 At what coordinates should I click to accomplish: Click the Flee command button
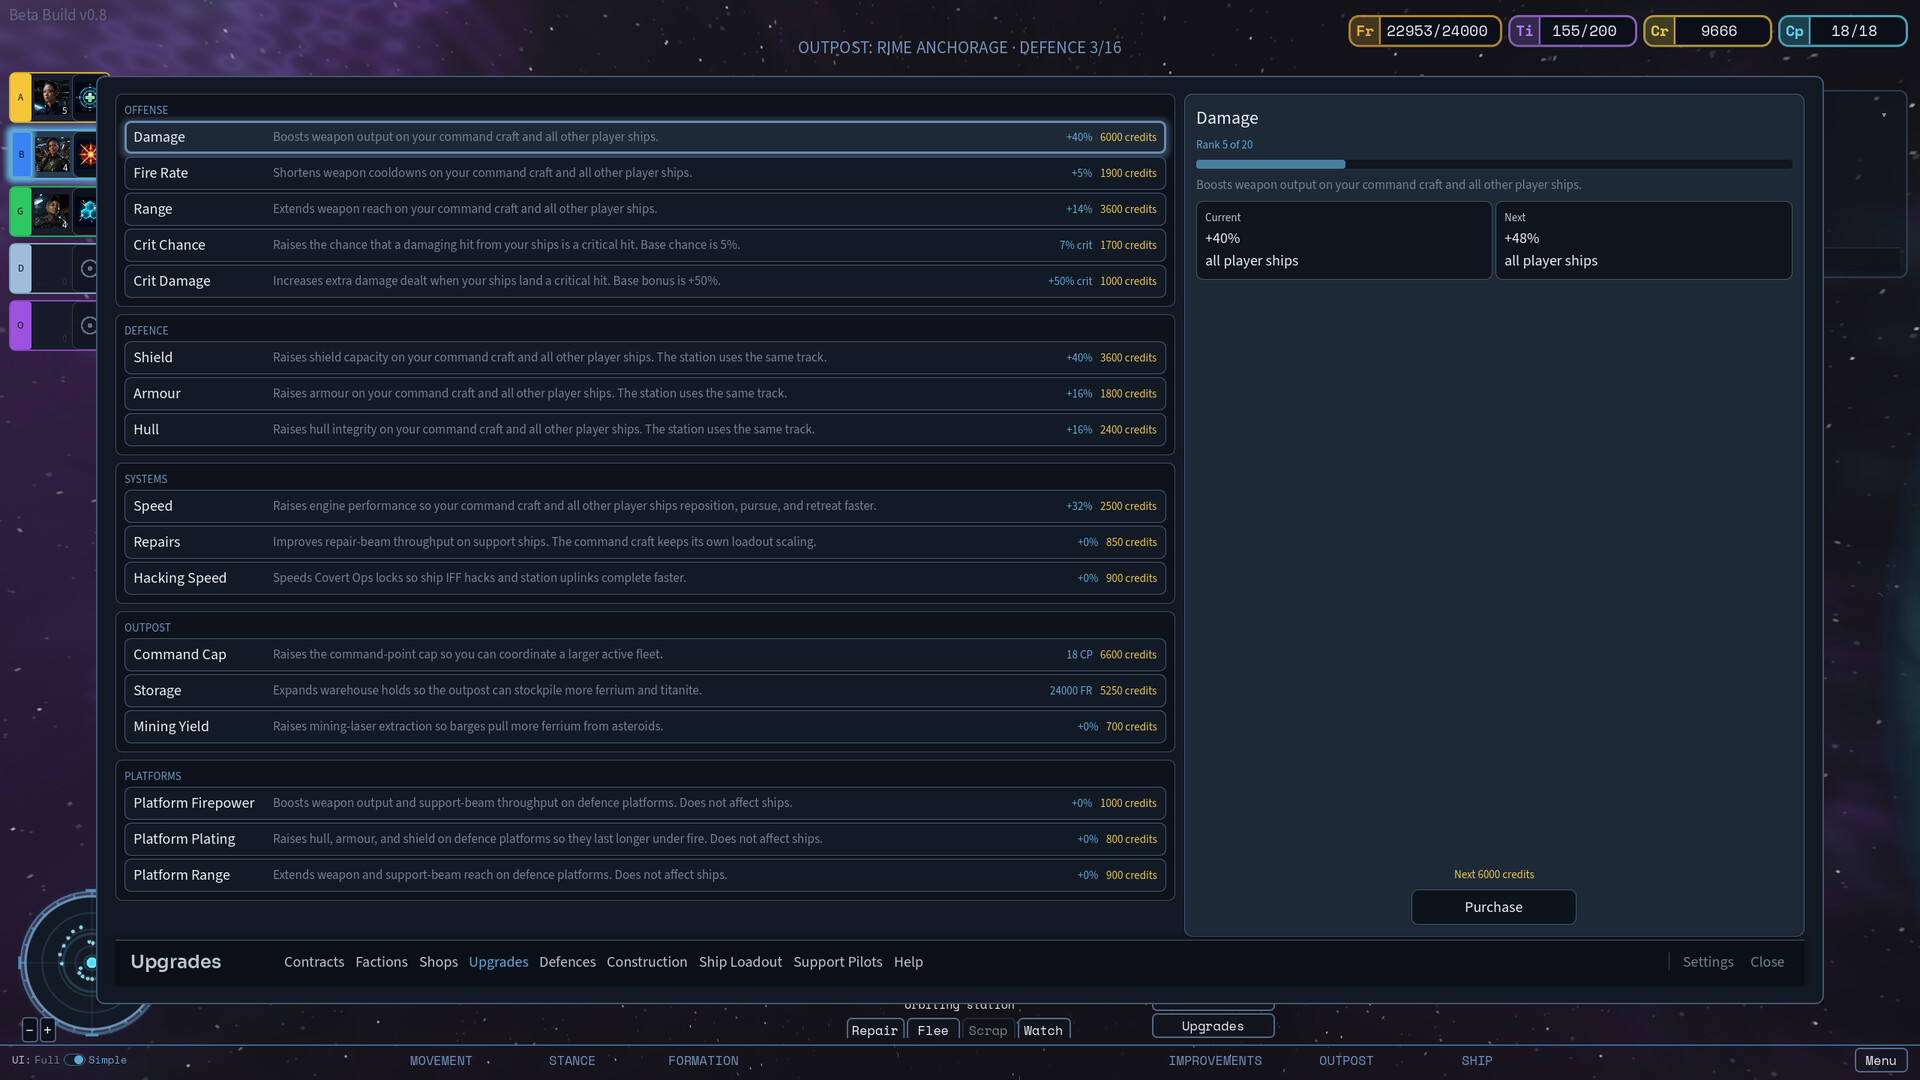(932, 1030)
